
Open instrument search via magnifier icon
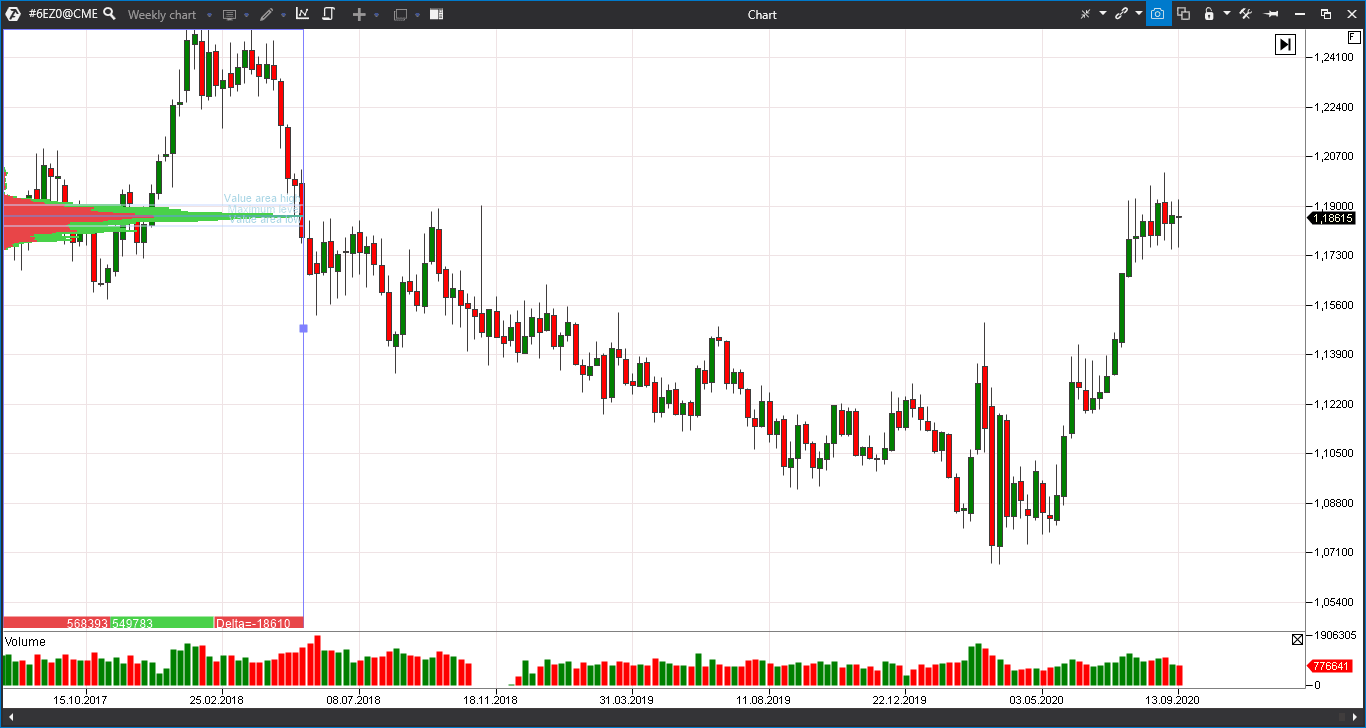coord(109,14)
